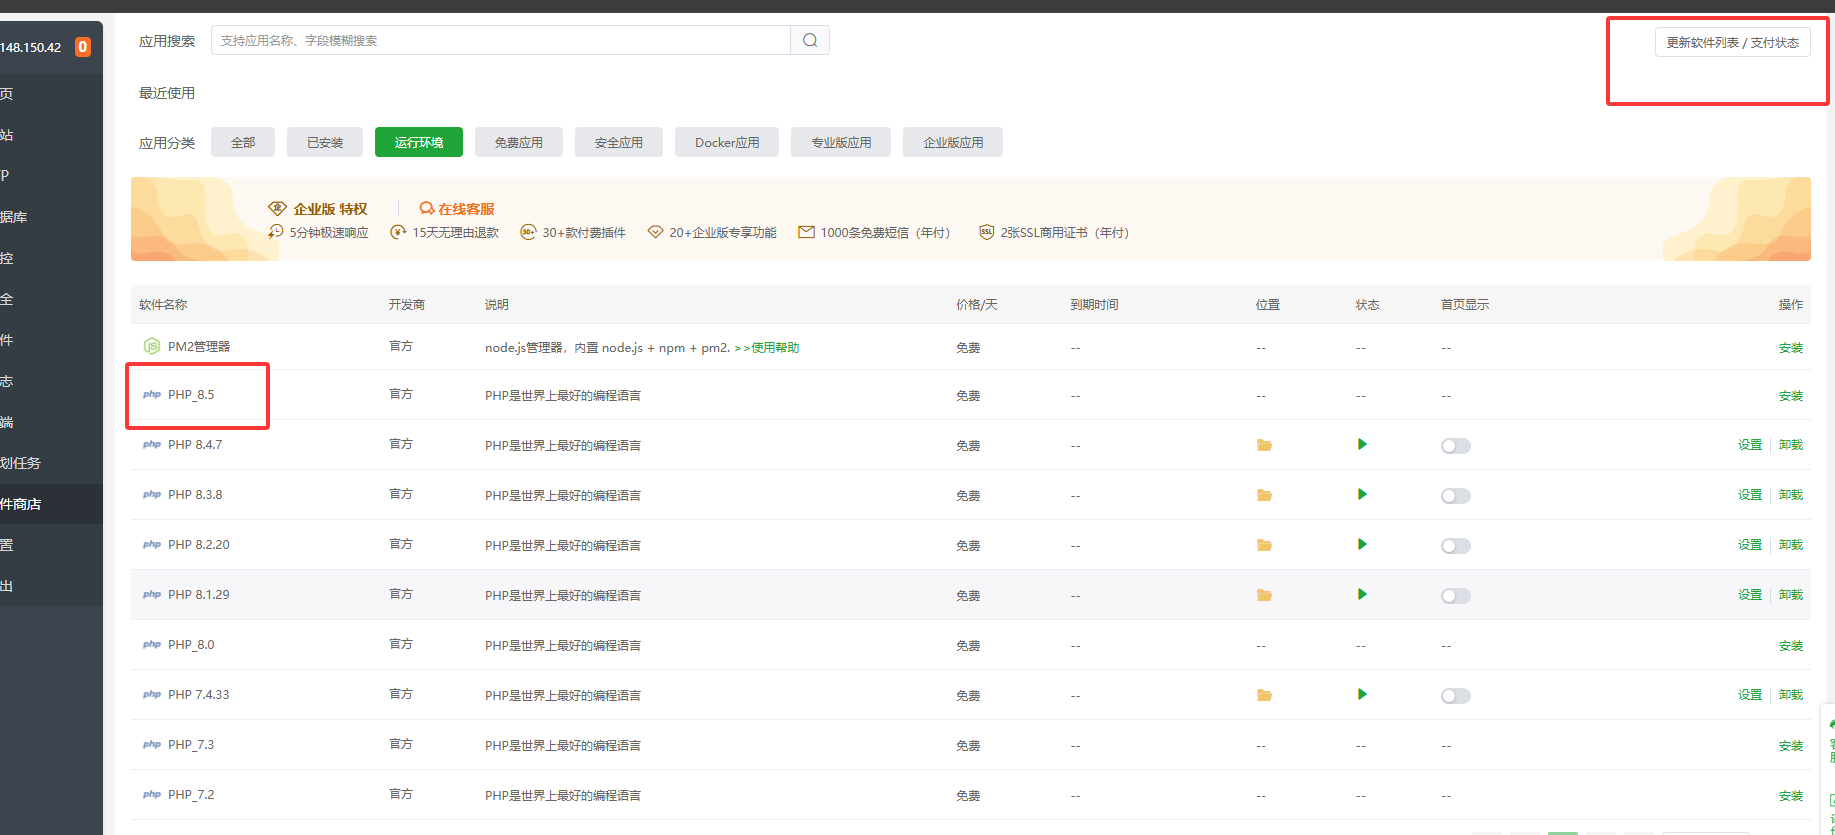The image size is (1835, 835).
Task: Click the PM2 manager node.js icon
Action: click(x=152, y=346)
